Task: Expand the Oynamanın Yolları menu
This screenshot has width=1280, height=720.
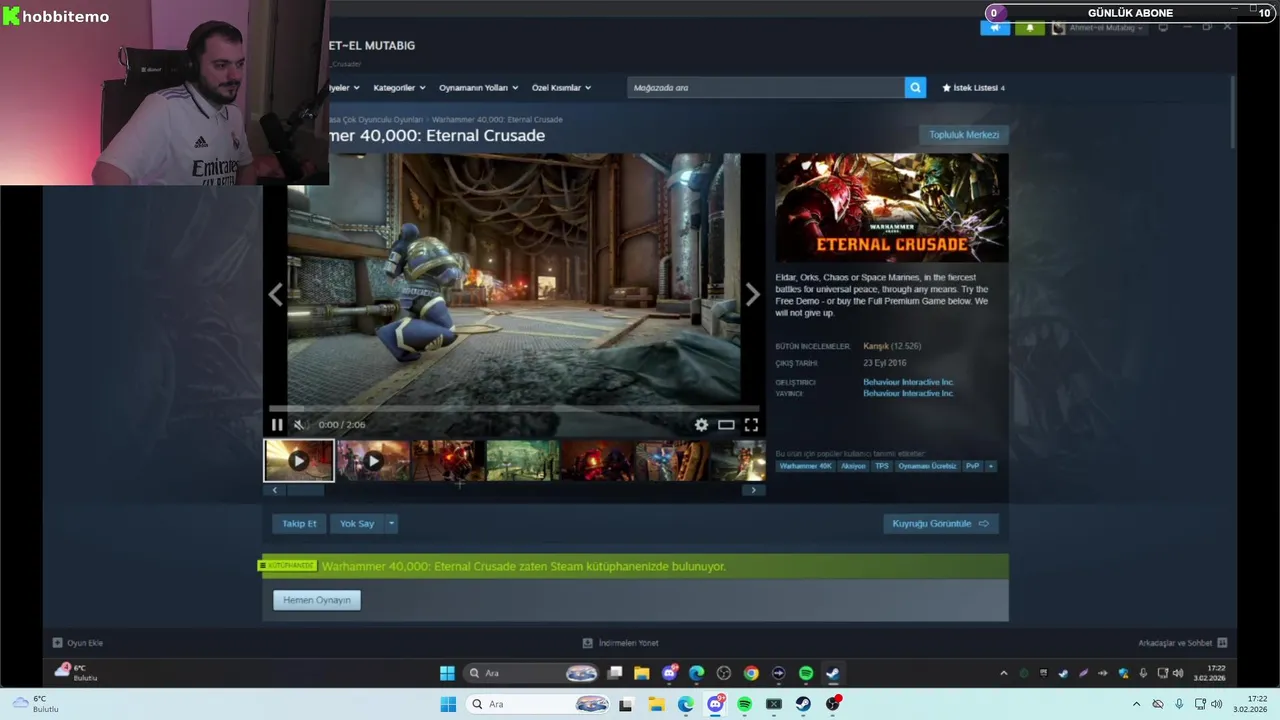Action: 479,88
